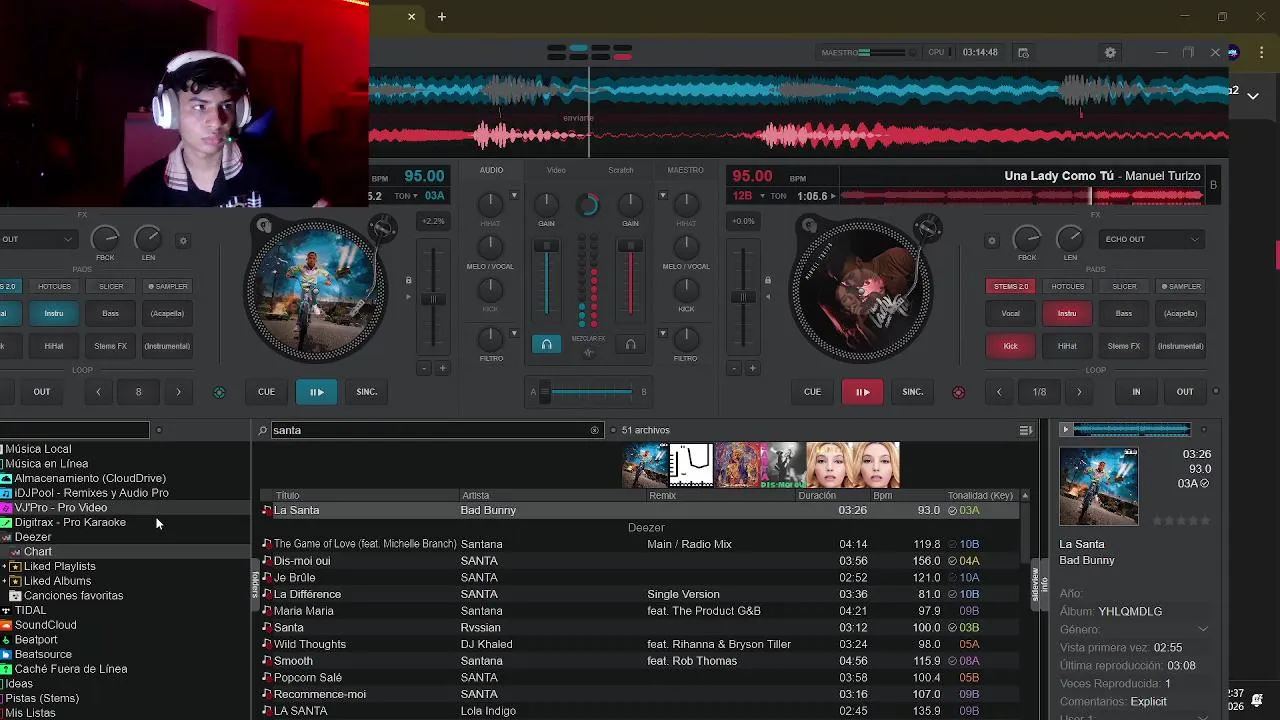Click right deck red quantize target icon

(959, 392)
